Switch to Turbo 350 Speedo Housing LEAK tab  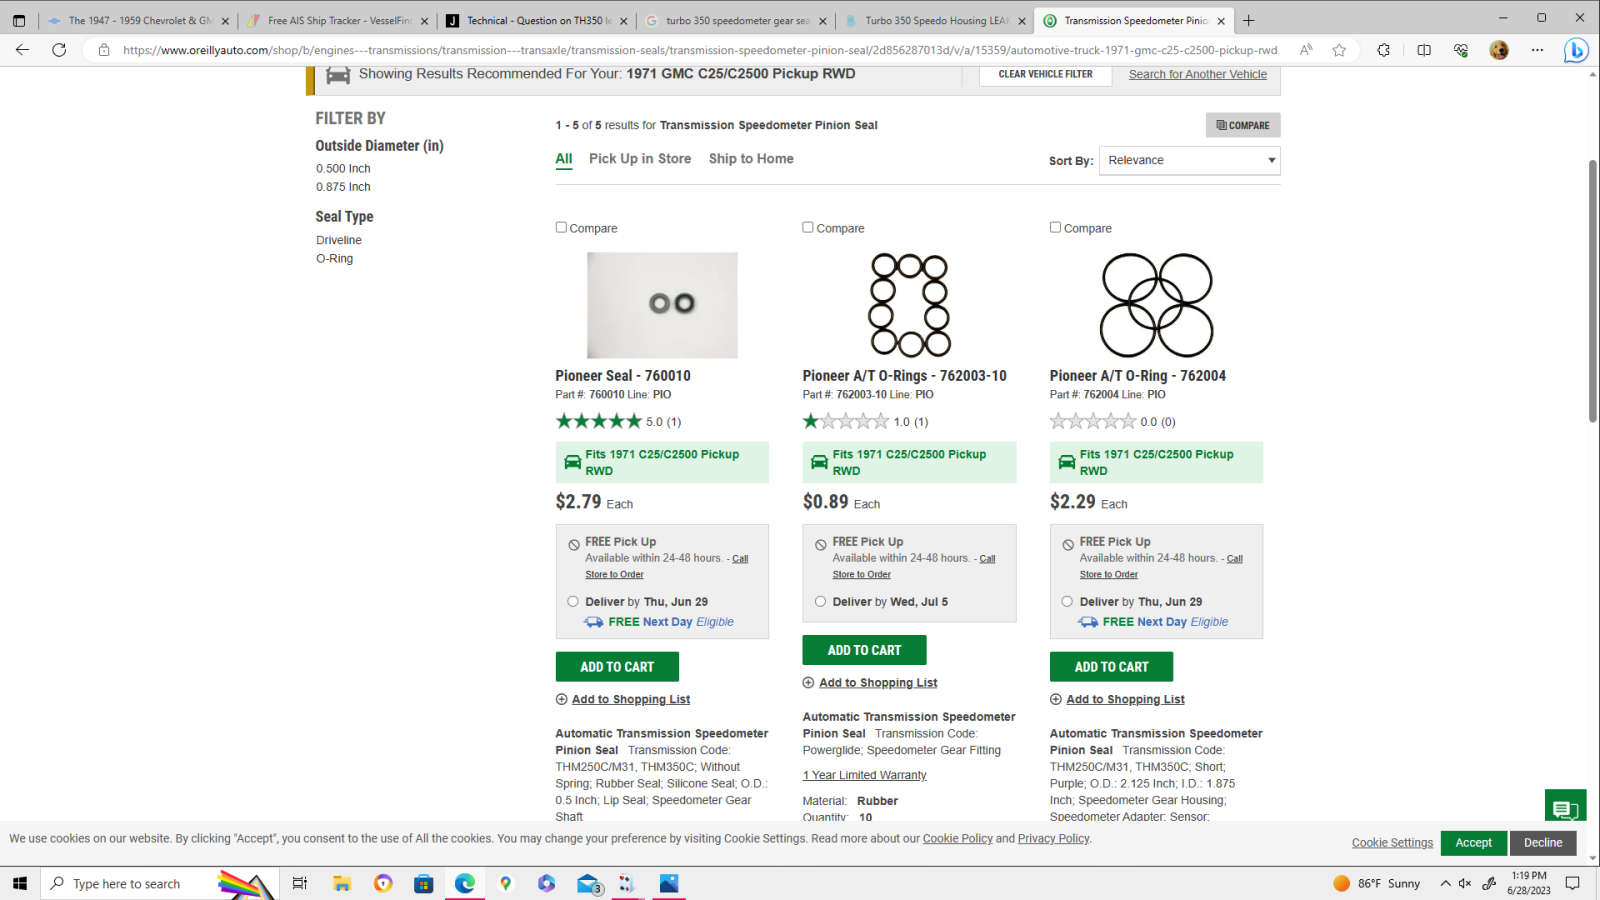935,20
